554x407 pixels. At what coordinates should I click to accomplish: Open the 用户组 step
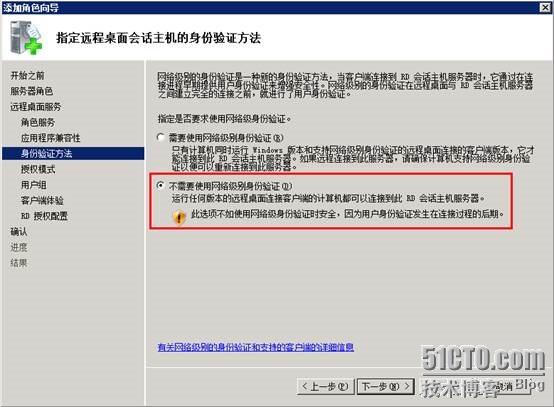click(34, 185)
